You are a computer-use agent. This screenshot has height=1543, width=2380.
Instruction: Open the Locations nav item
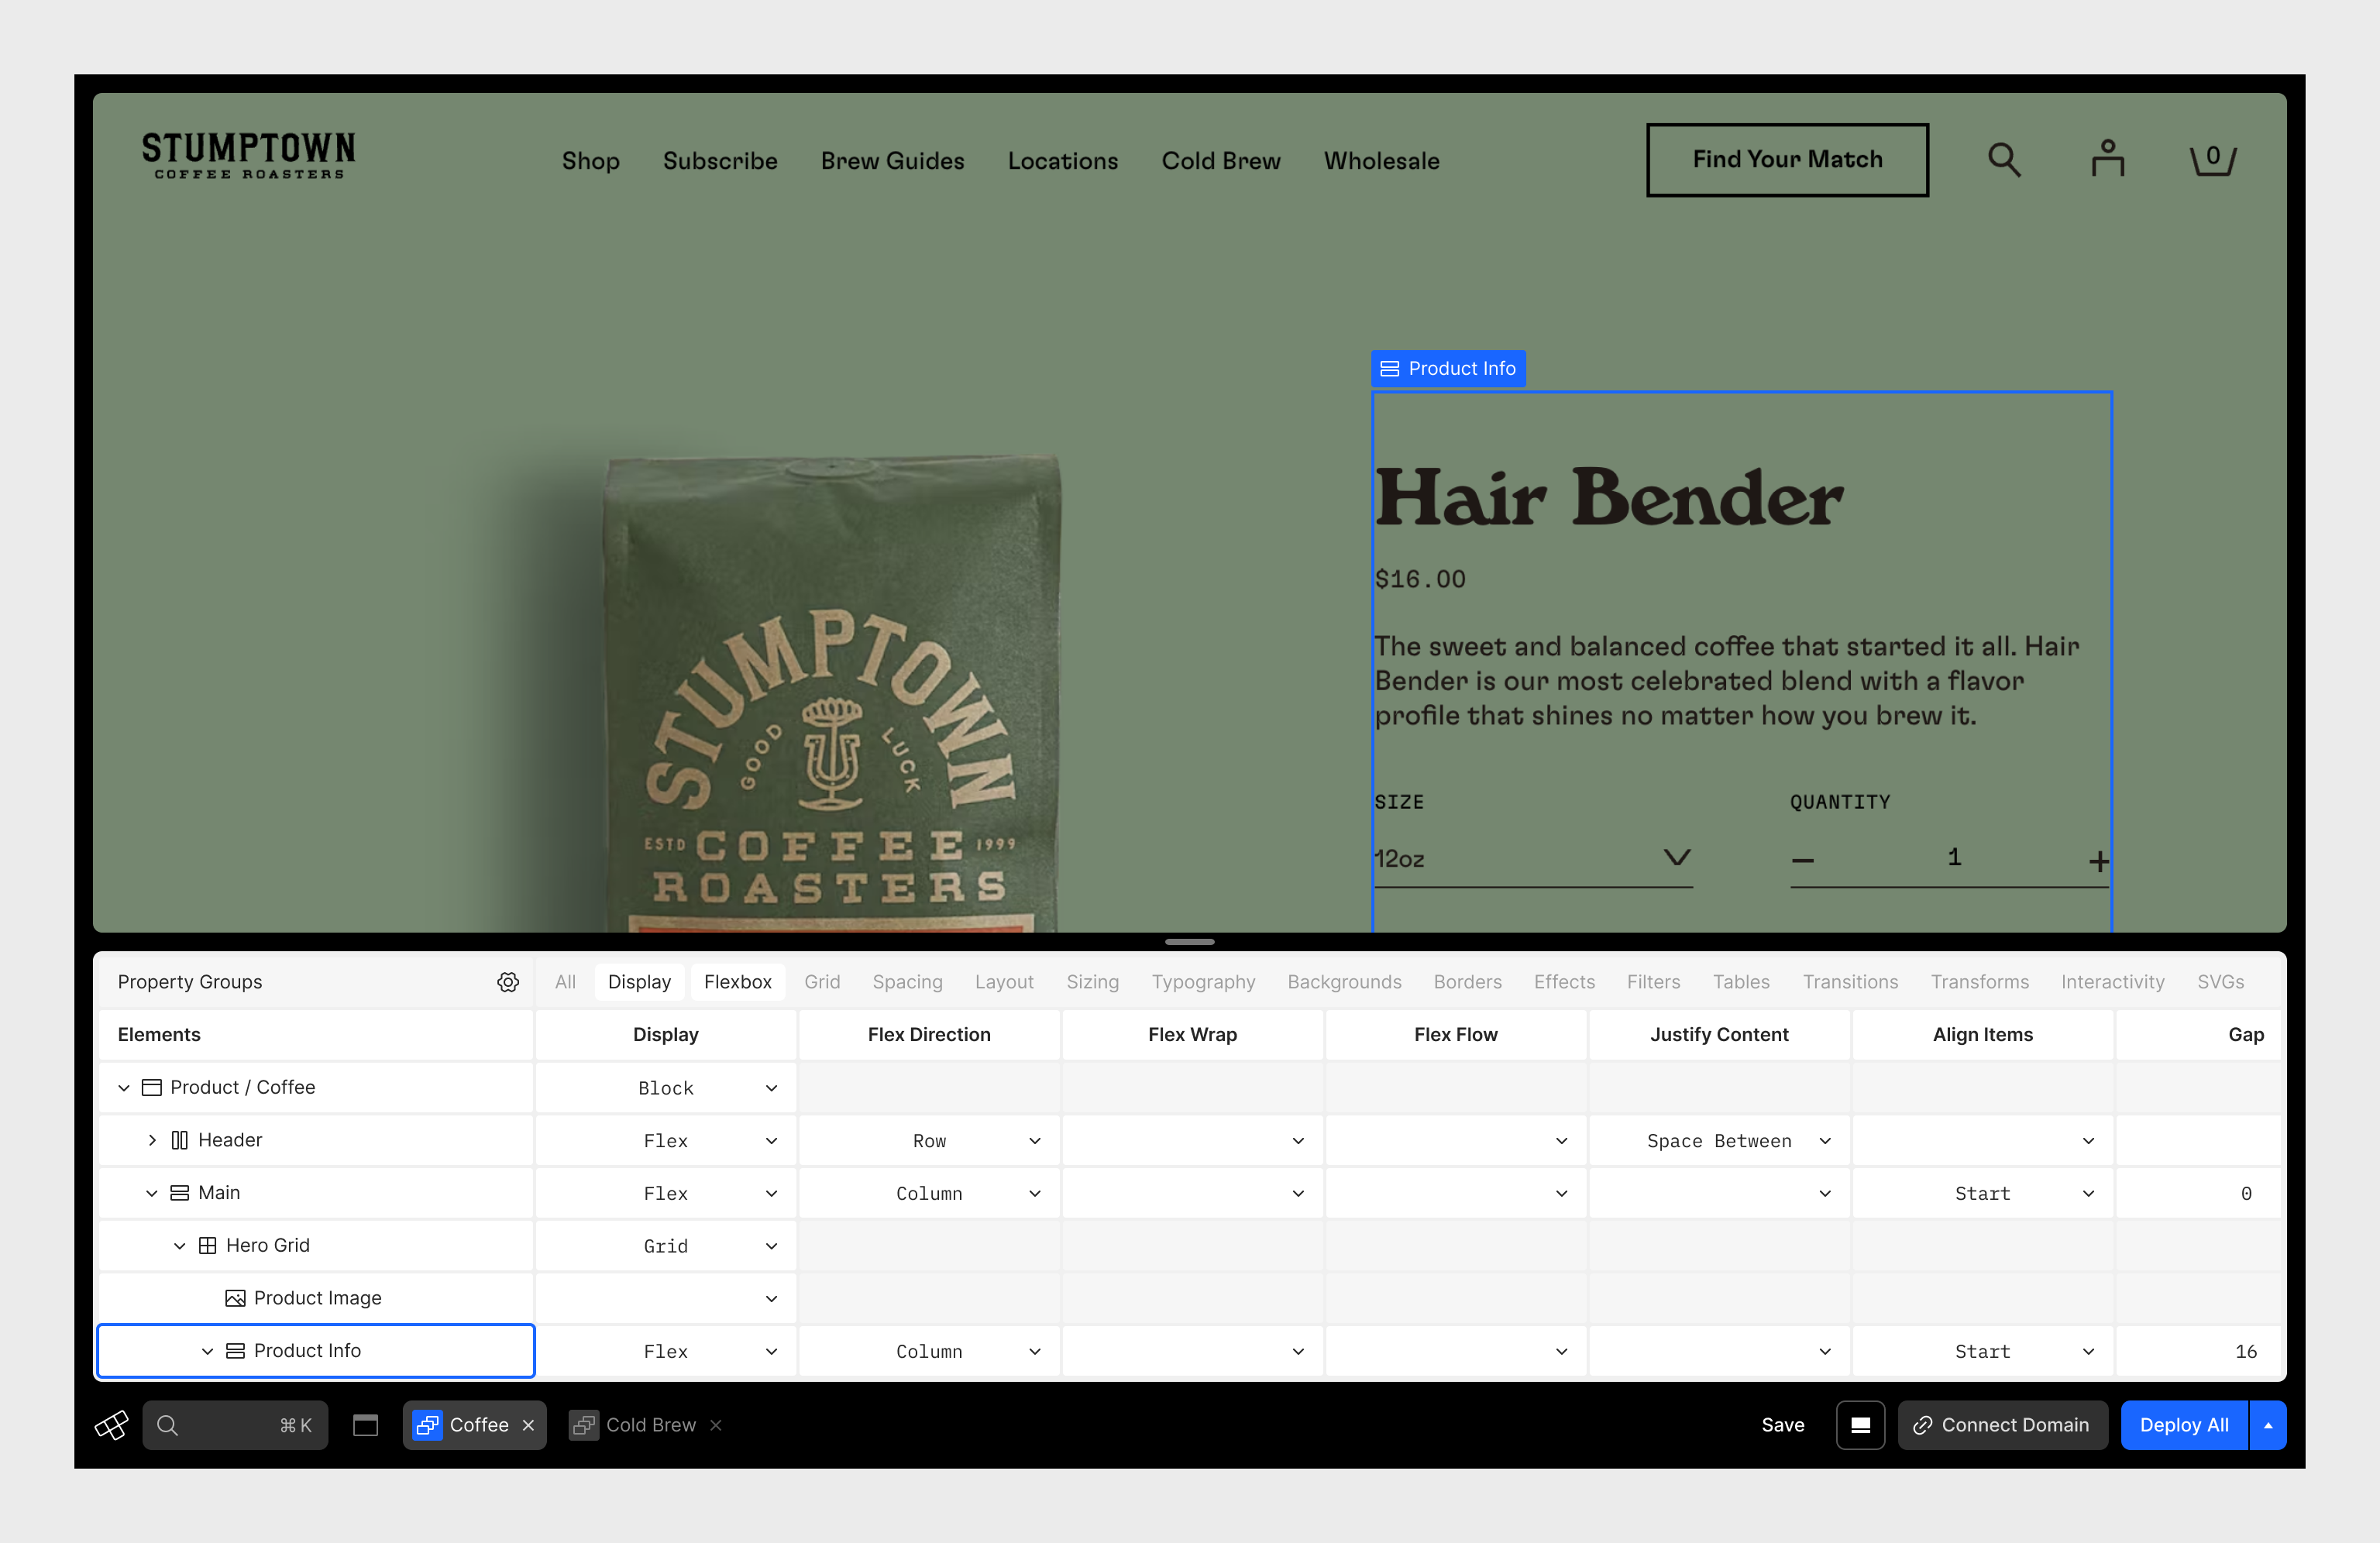tap(1063, 161)
